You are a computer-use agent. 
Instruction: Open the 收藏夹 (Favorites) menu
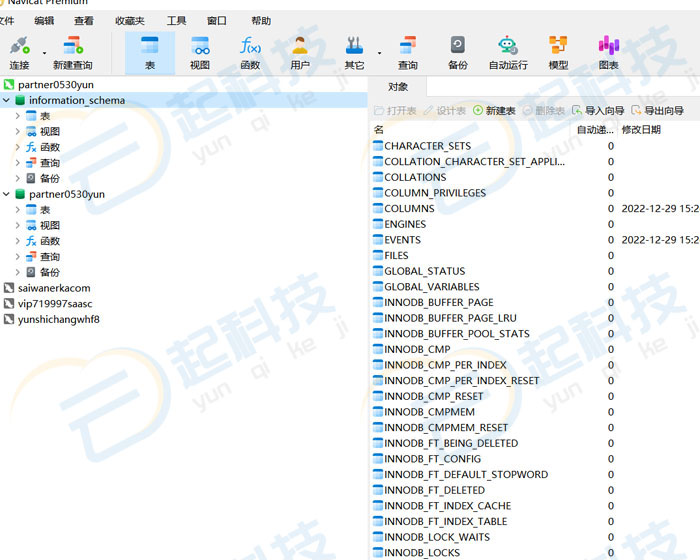129,21
